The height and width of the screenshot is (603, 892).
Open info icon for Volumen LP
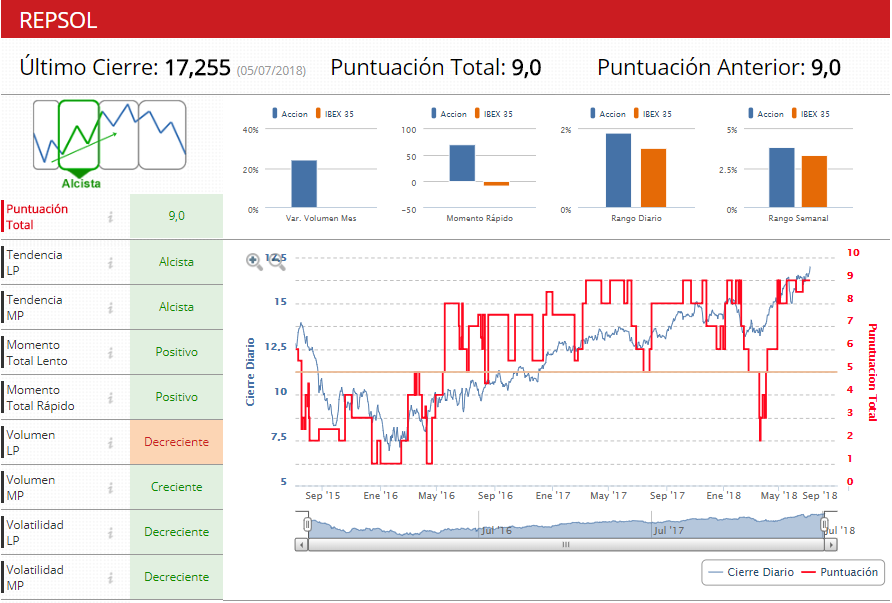pyautogui.click(x=110, y=443)
